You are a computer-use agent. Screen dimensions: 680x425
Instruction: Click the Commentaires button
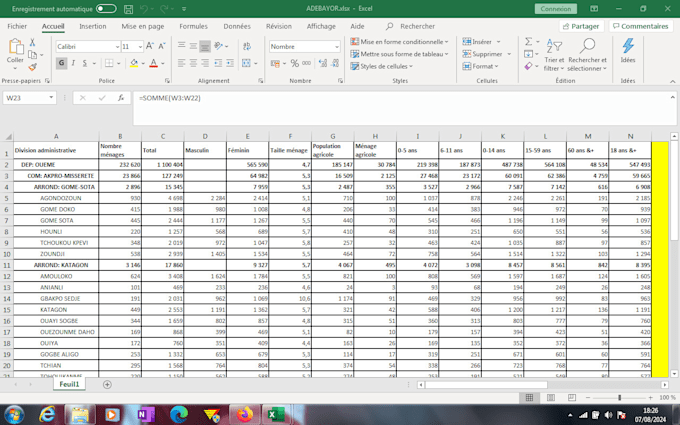coord(641,26)
